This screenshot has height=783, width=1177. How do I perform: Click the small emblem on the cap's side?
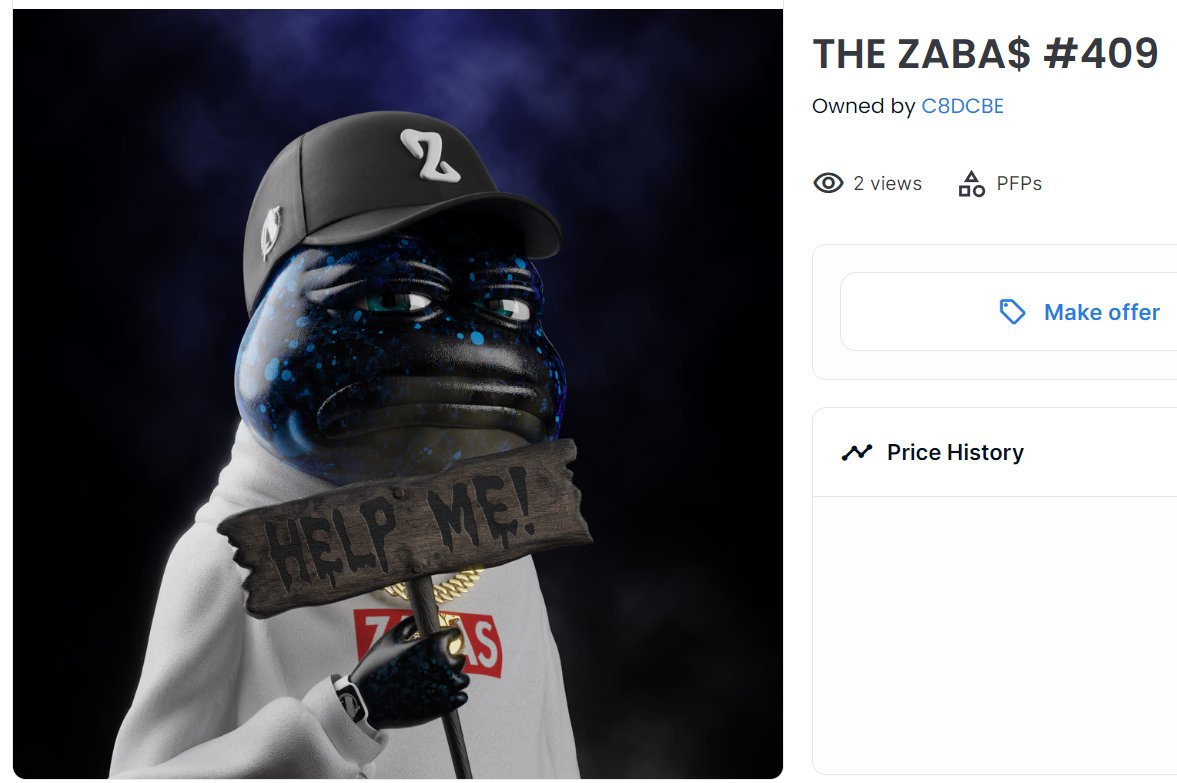tap(270, 231)
